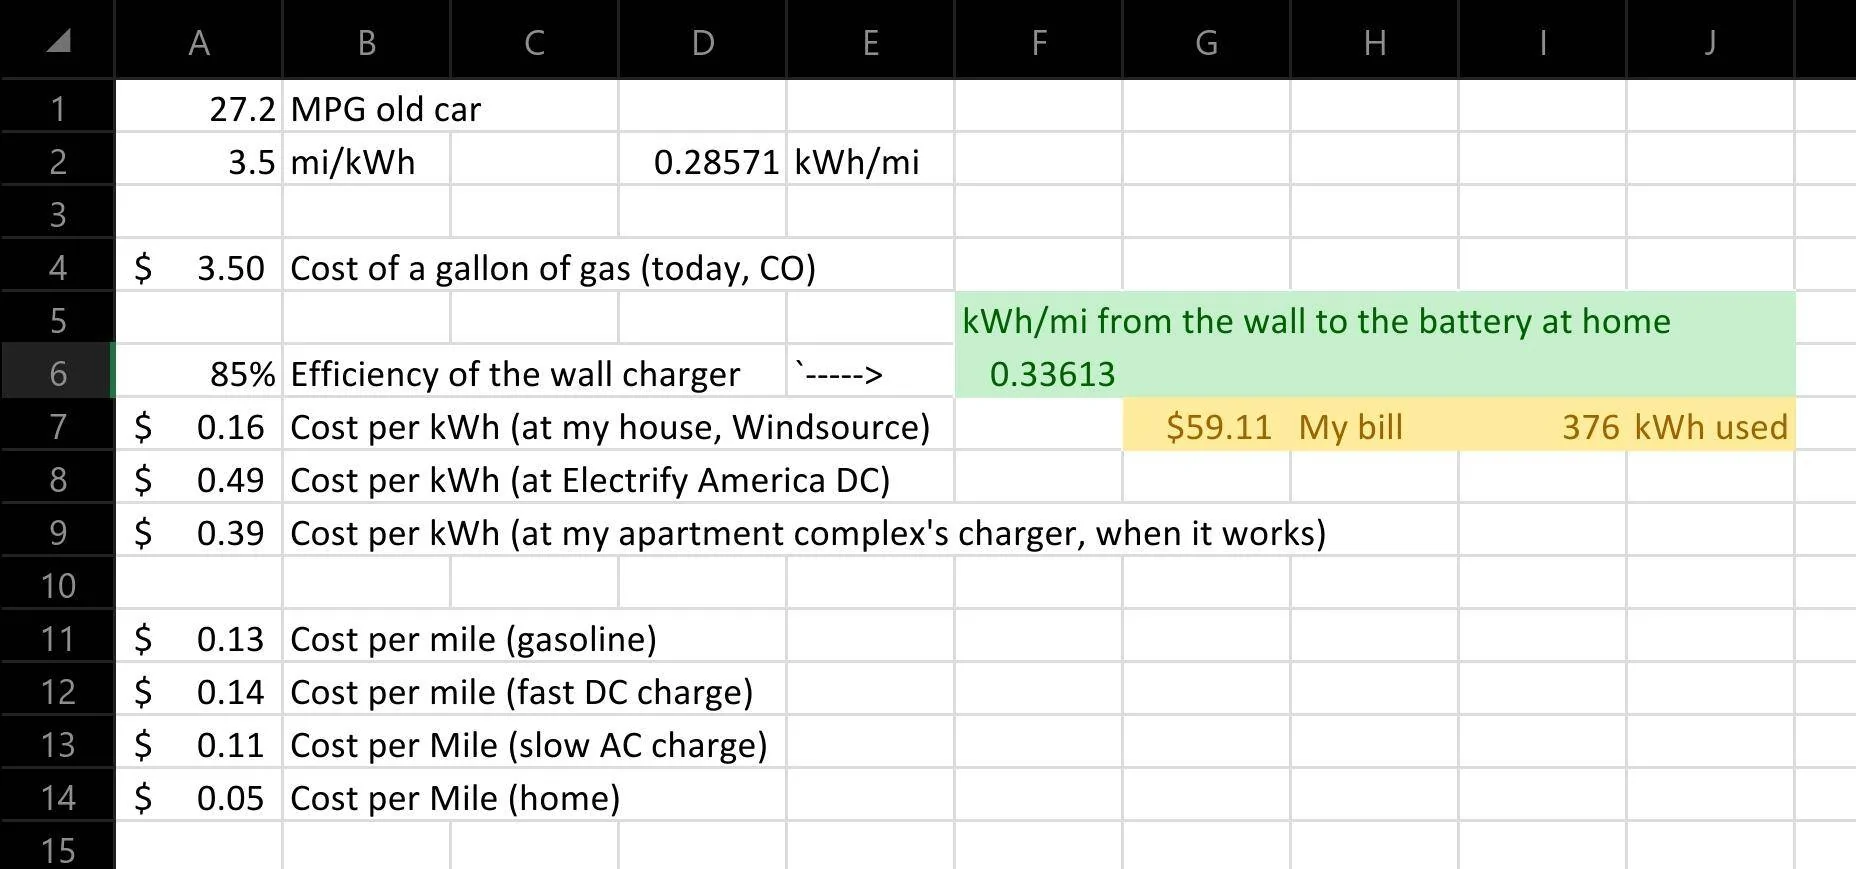
Task: Select row 8 header
Action: 57,478
